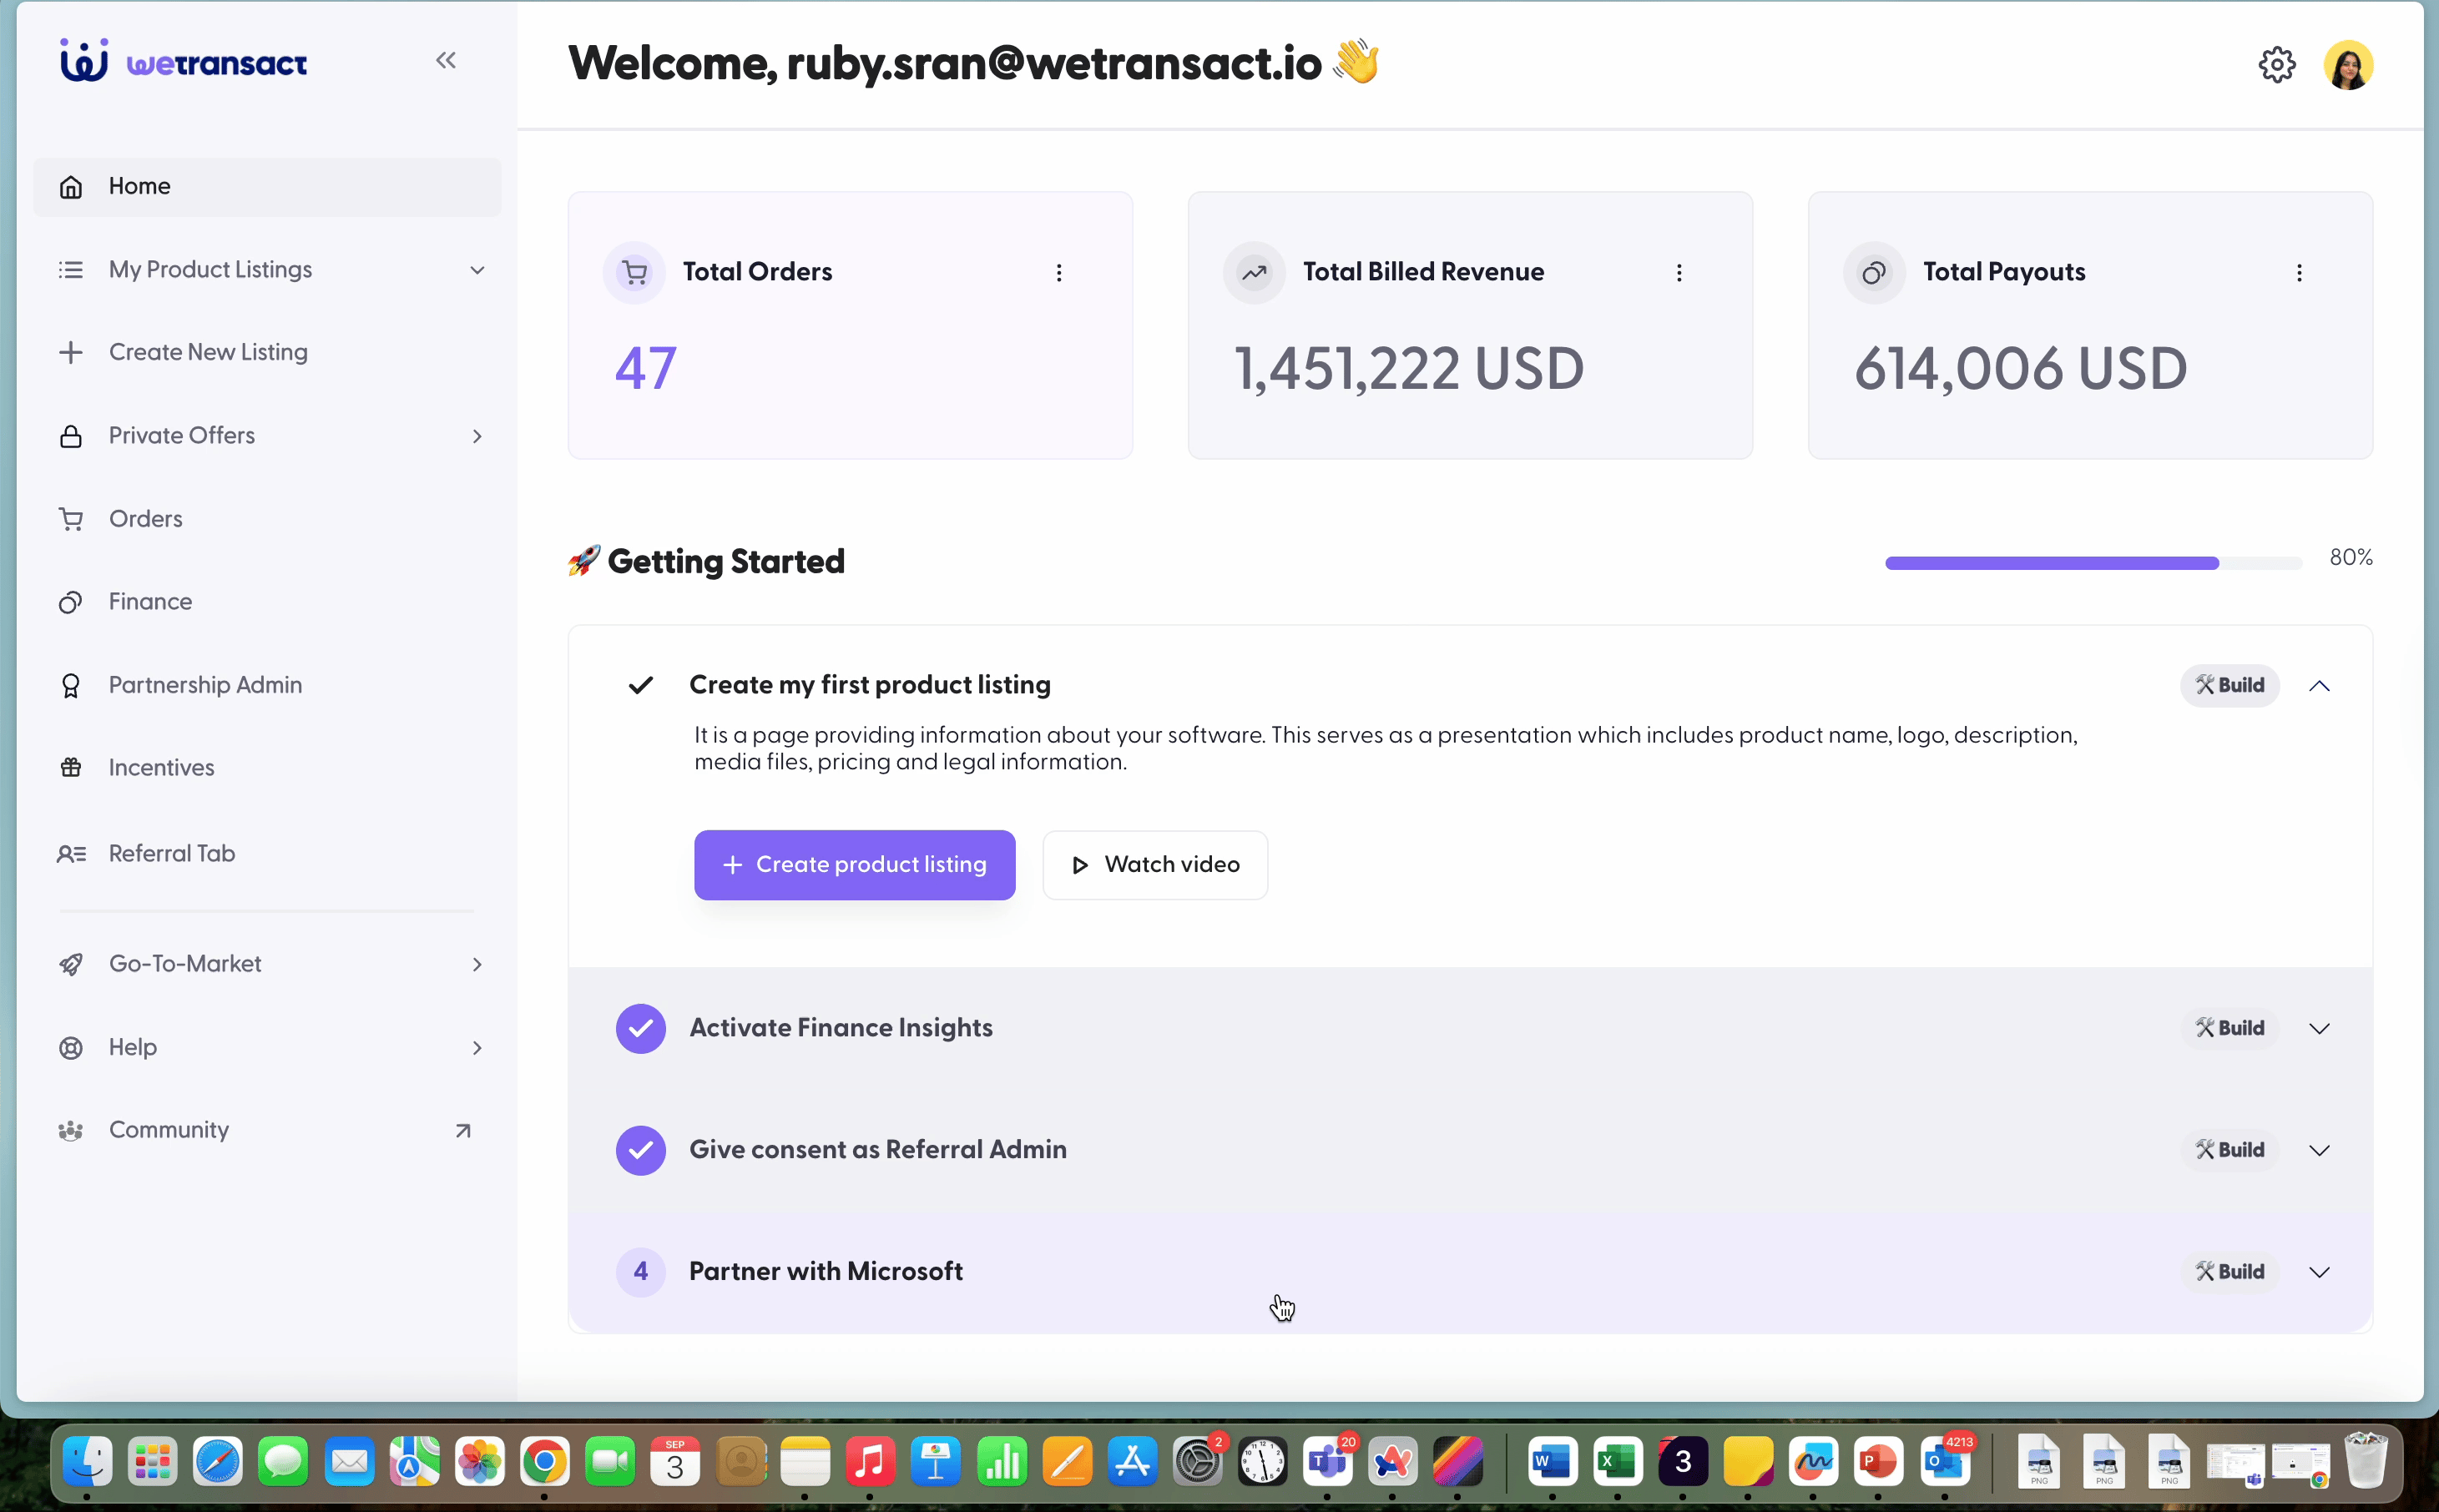Toggle Give consent as Referral Admin checkmark
The image size is (2439, 1512).
641,1151
